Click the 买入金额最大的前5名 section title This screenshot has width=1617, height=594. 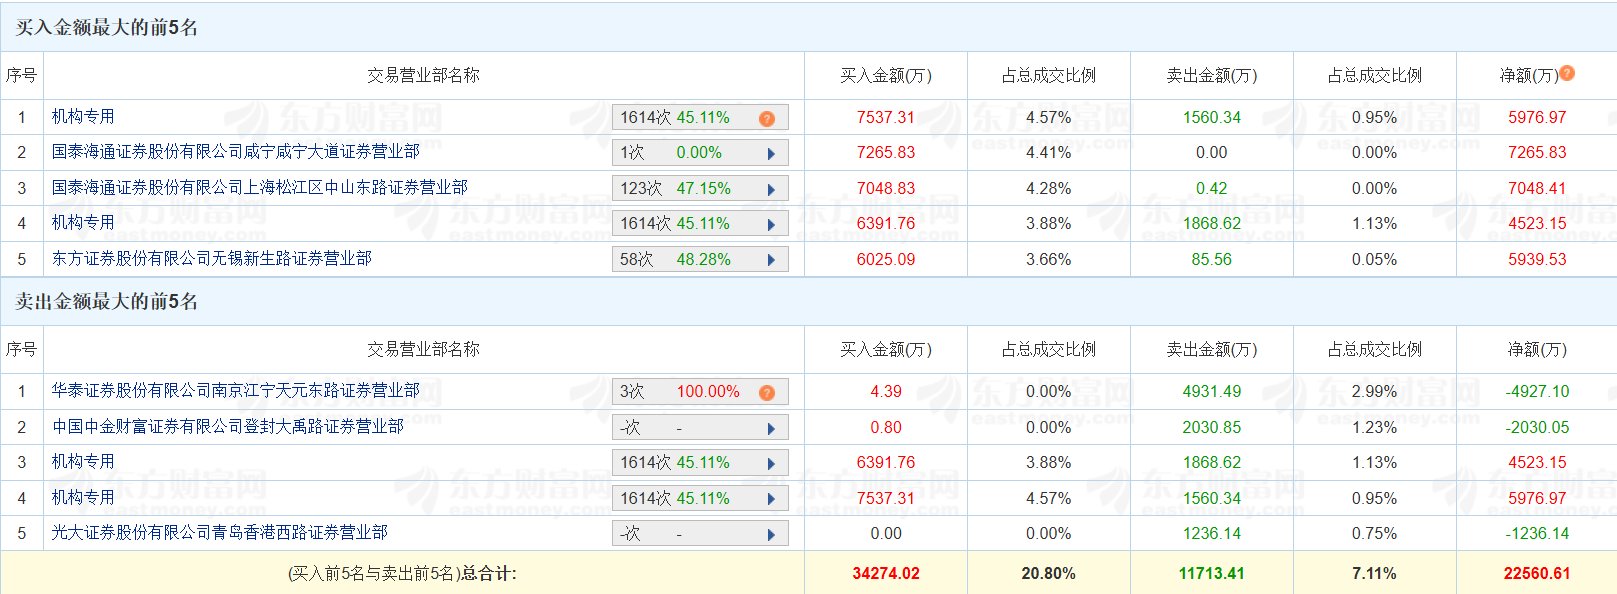[x=106, y=28]
